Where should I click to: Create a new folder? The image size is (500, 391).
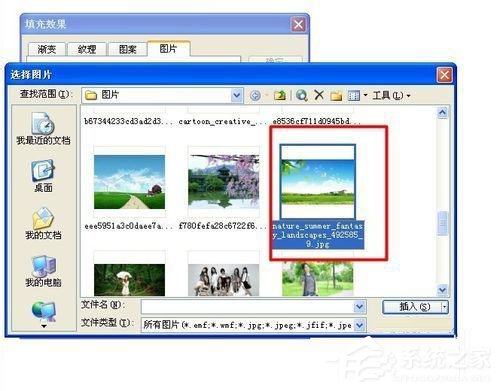[x=336, y=96]
